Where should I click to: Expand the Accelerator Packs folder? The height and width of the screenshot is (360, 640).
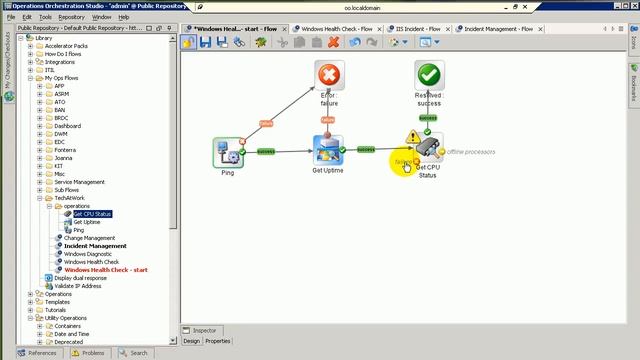pos(31,46)
